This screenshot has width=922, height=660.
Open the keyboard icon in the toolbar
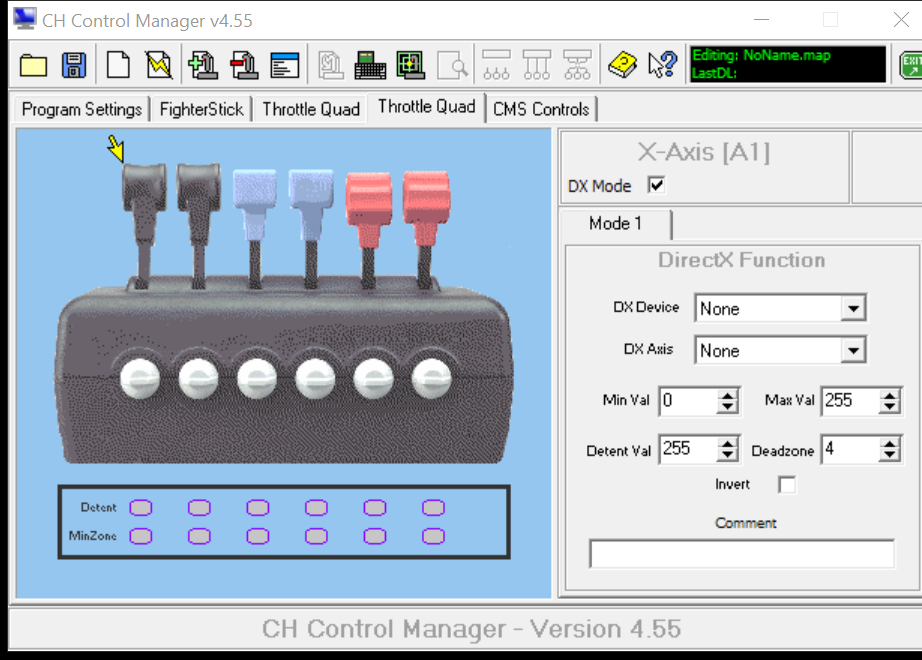[370, 65]
